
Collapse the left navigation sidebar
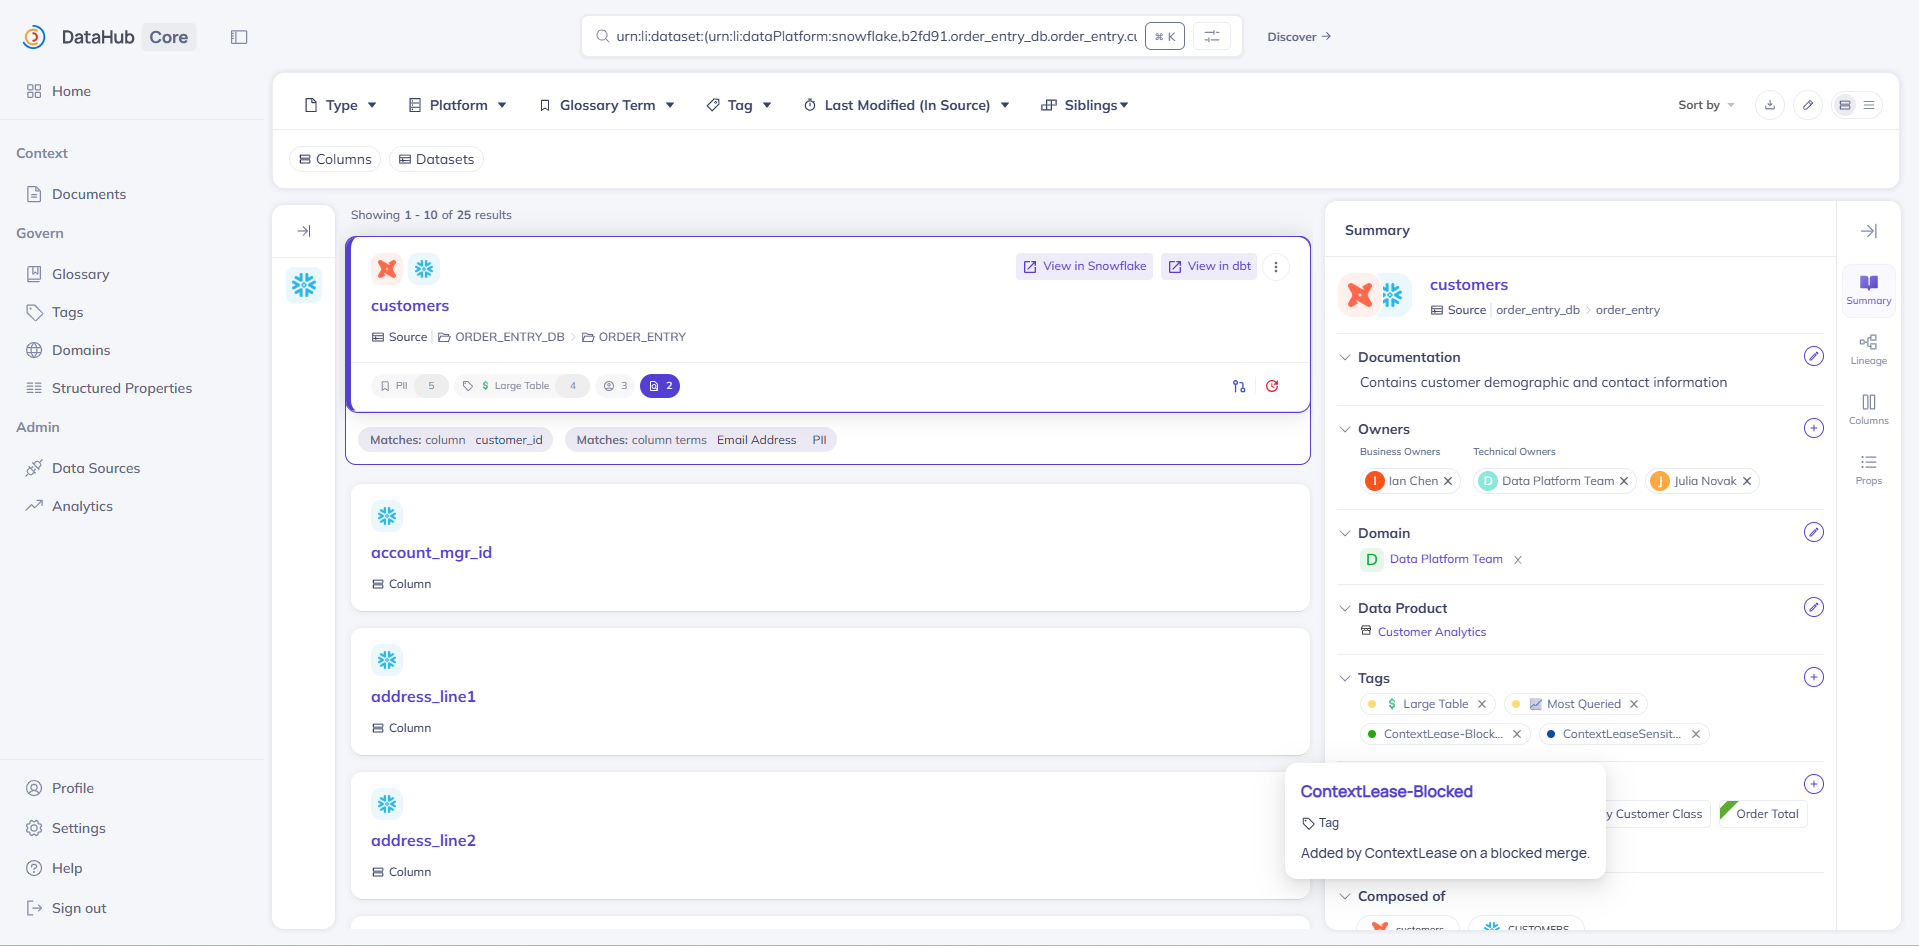click(x=239, y=37)
